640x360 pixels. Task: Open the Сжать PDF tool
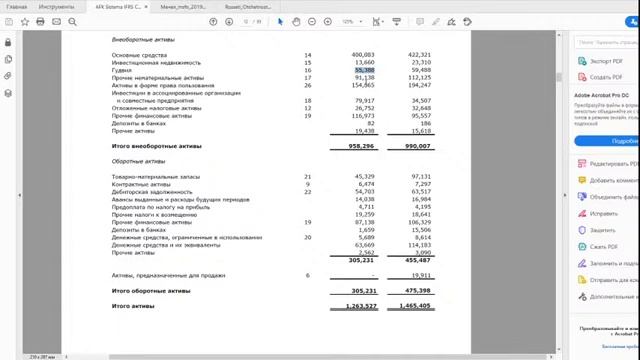pyautogui.click(x=598, y=247)
